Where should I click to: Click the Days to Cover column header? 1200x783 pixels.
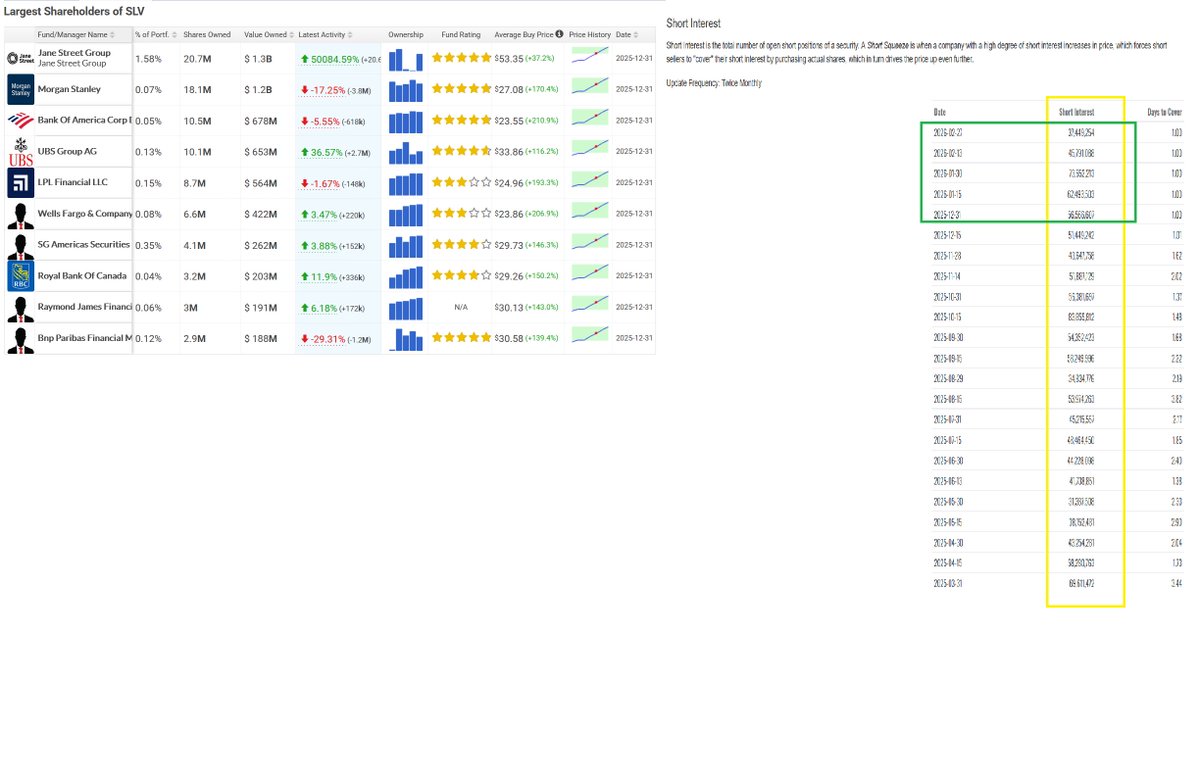(1164, 112)
